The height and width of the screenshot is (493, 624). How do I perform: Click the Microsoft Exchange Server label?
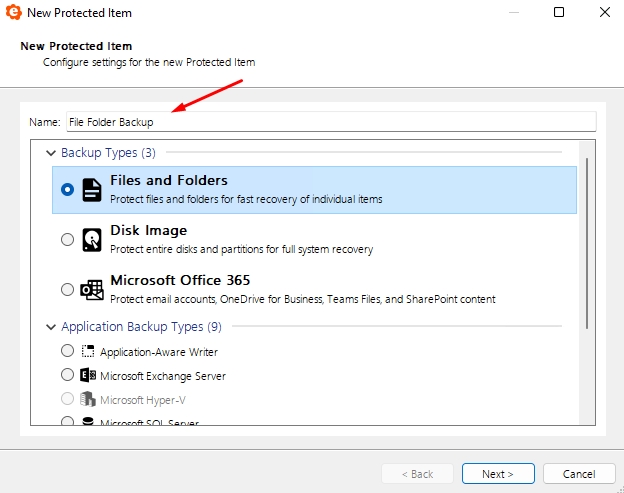pos(163,376)
